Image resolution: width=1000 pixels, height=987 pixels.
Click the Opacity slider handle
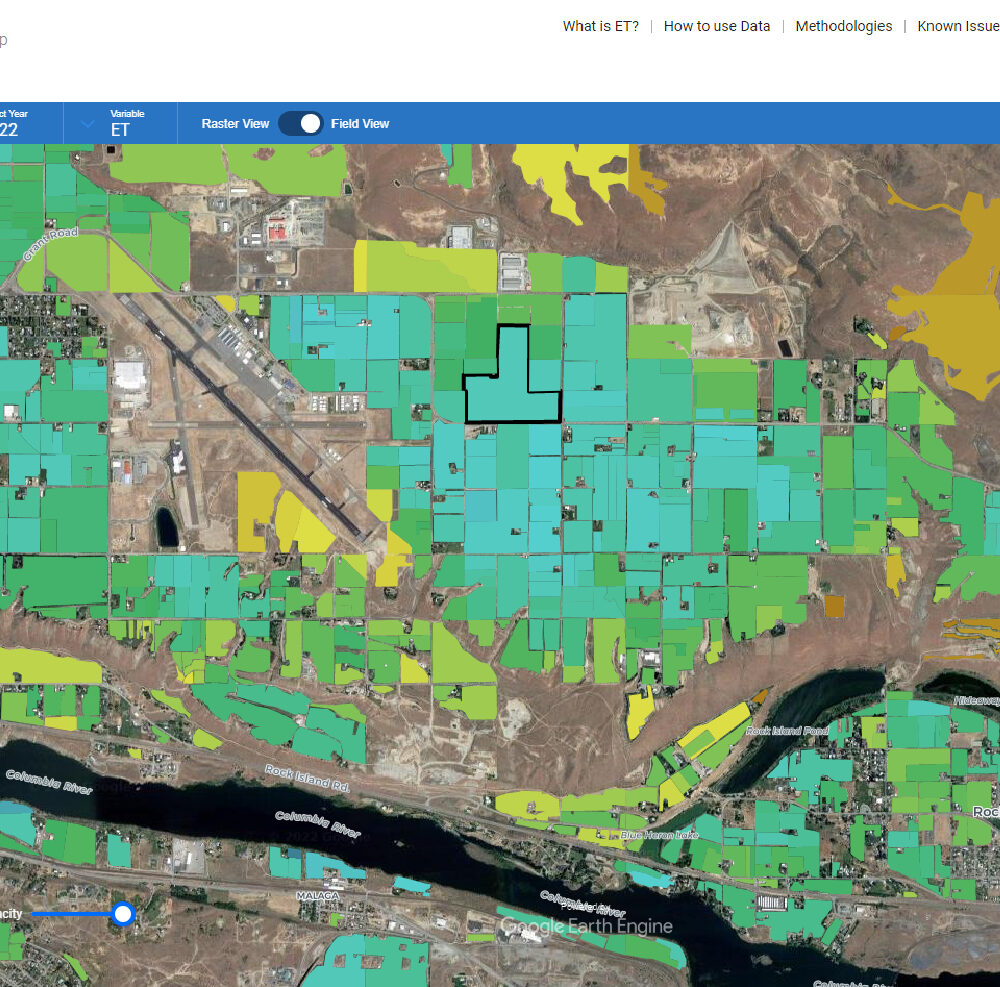[x=123, y=913]
